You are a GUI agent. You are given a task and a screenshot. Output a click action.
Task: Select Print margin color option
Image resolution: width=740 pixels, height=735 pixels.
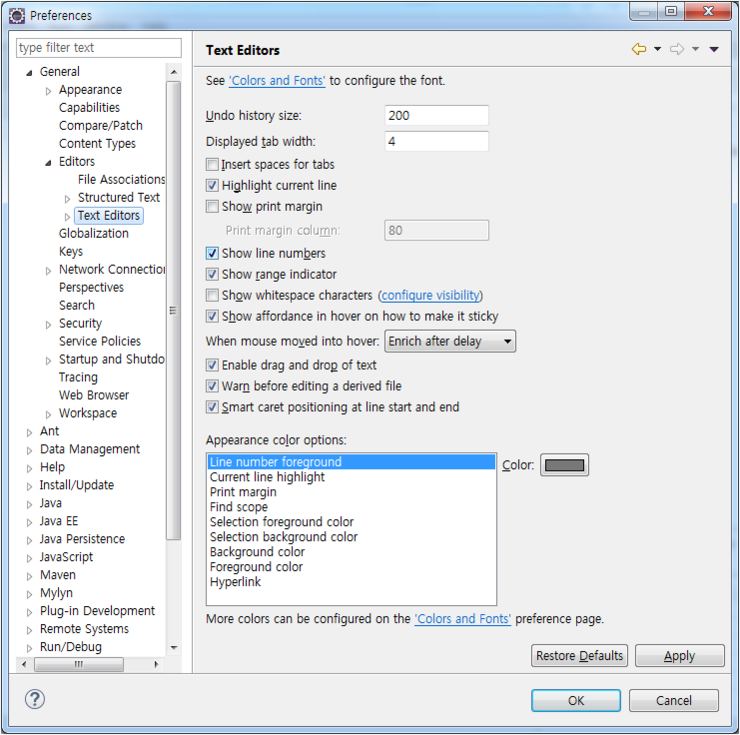click(352, 492)
